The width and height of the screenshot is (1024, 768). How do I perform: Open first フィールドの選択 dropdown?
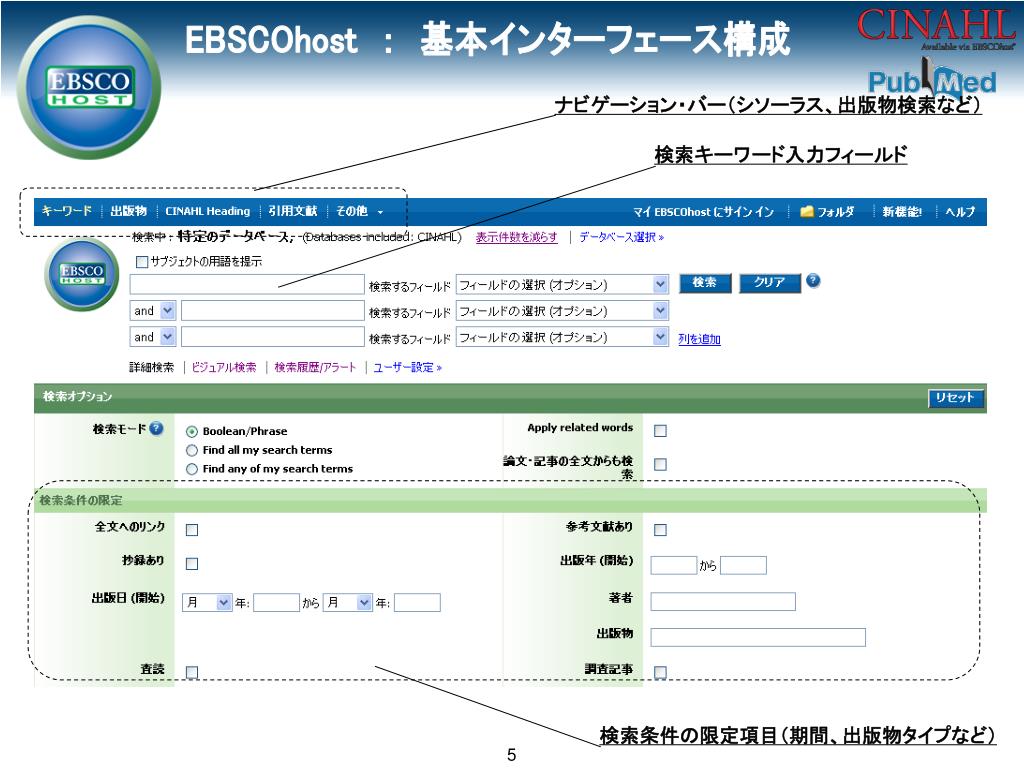(x=562, y=284)
